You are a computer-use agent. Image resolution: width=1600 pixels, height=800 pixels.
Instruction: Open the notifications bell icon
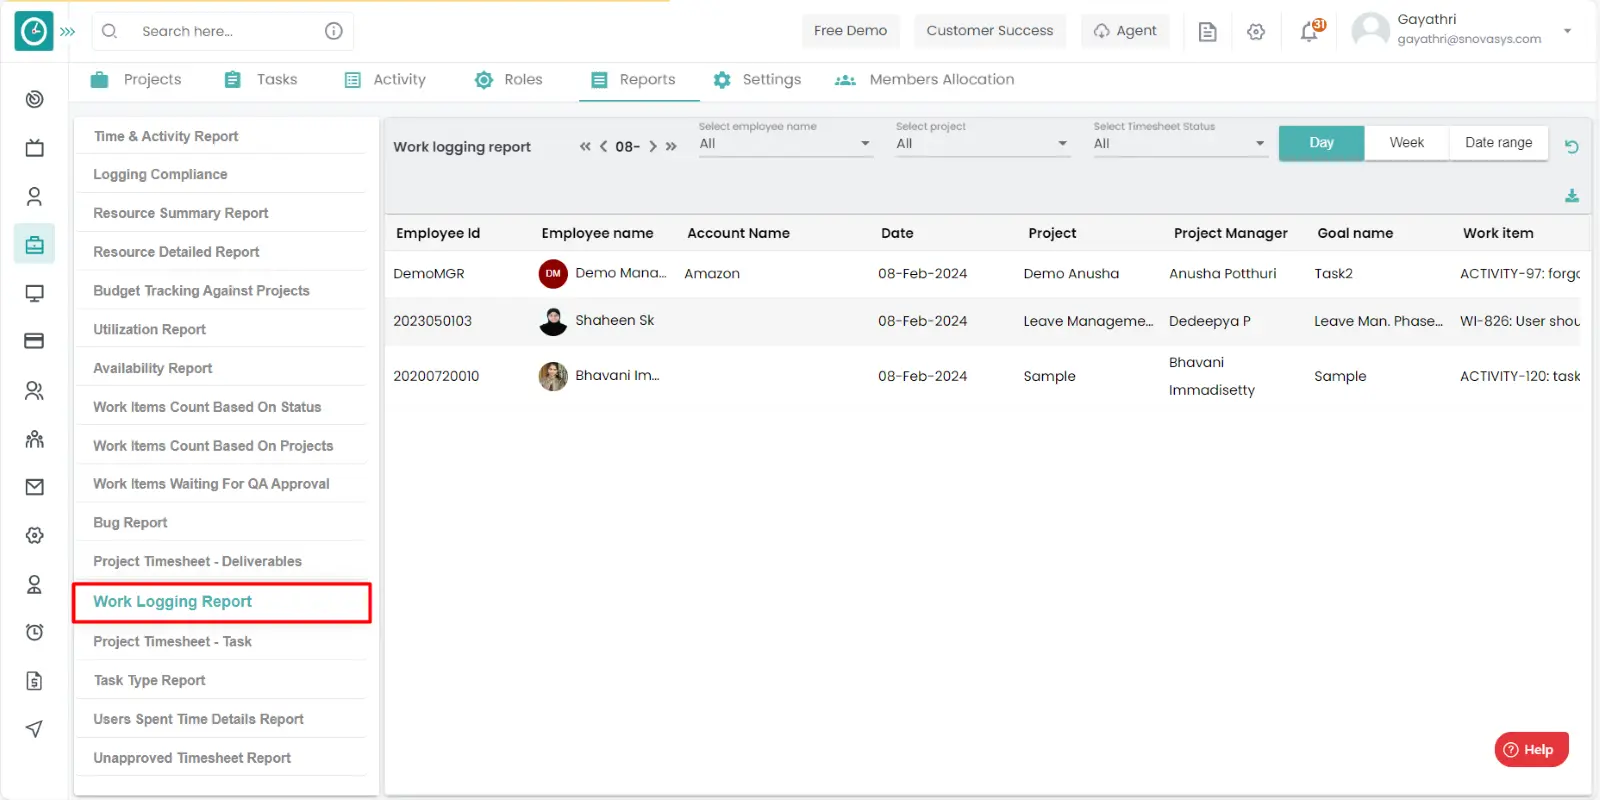coord(1309,32)
